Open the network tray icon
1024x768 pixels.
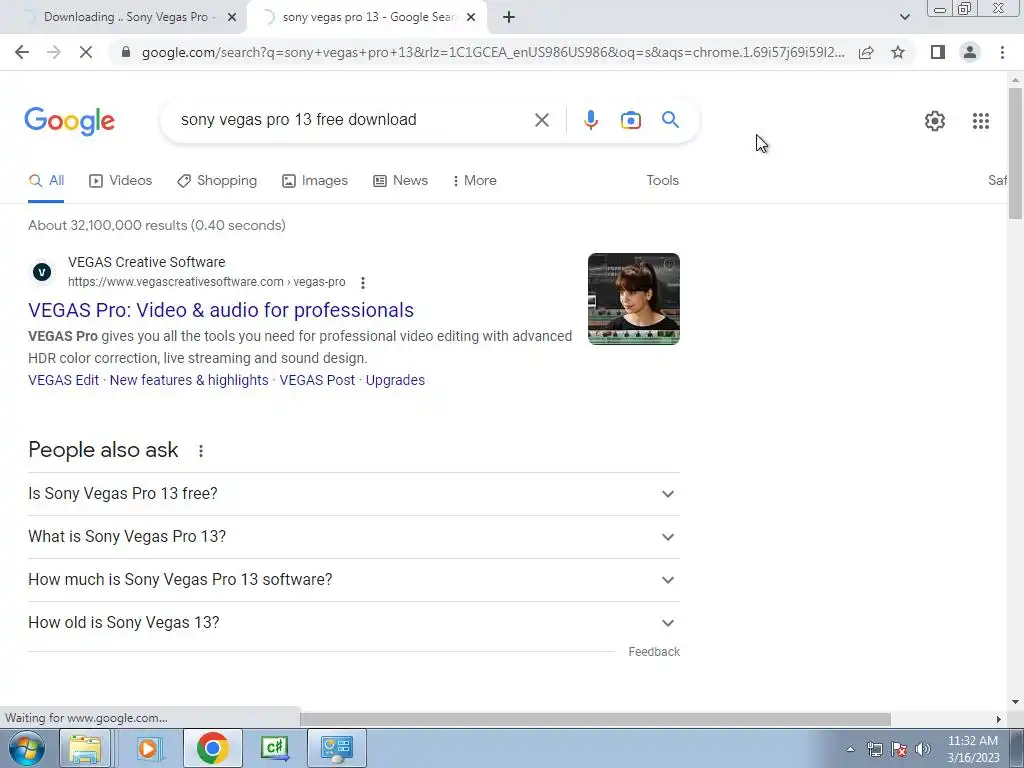pyautogui.click(x=874, y=749)
